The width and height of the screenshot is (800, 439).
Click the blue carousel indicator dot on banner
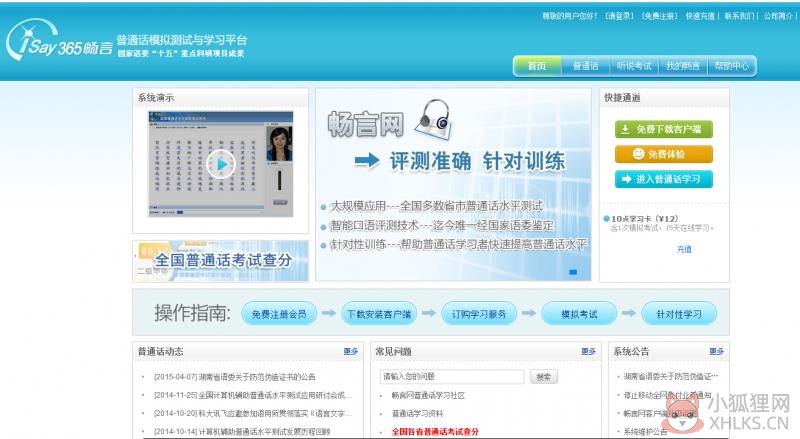tap(573, 272)
